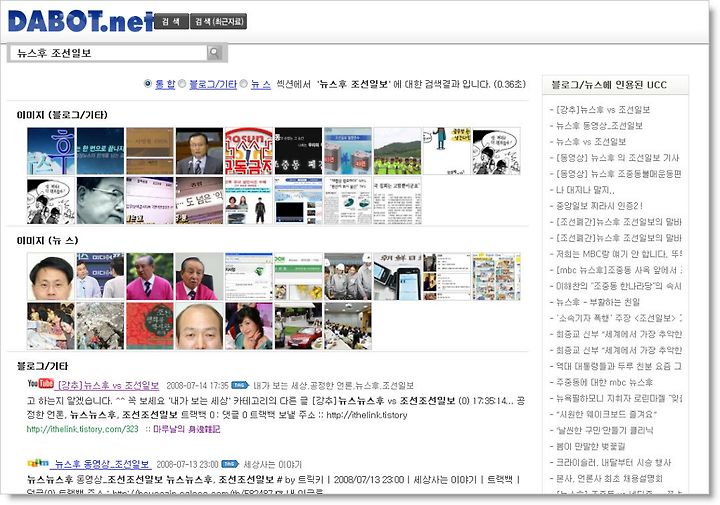Open thumbnail of man in pink cardigan standing
The image size is (720, 505).
[x=150, y=277]
